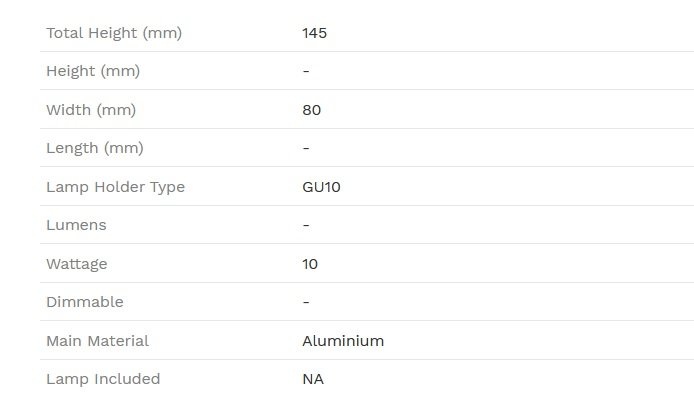This screenshot has height=396, width=694.
Task: Select the NA lamp included value
Action: click(313, 379)
